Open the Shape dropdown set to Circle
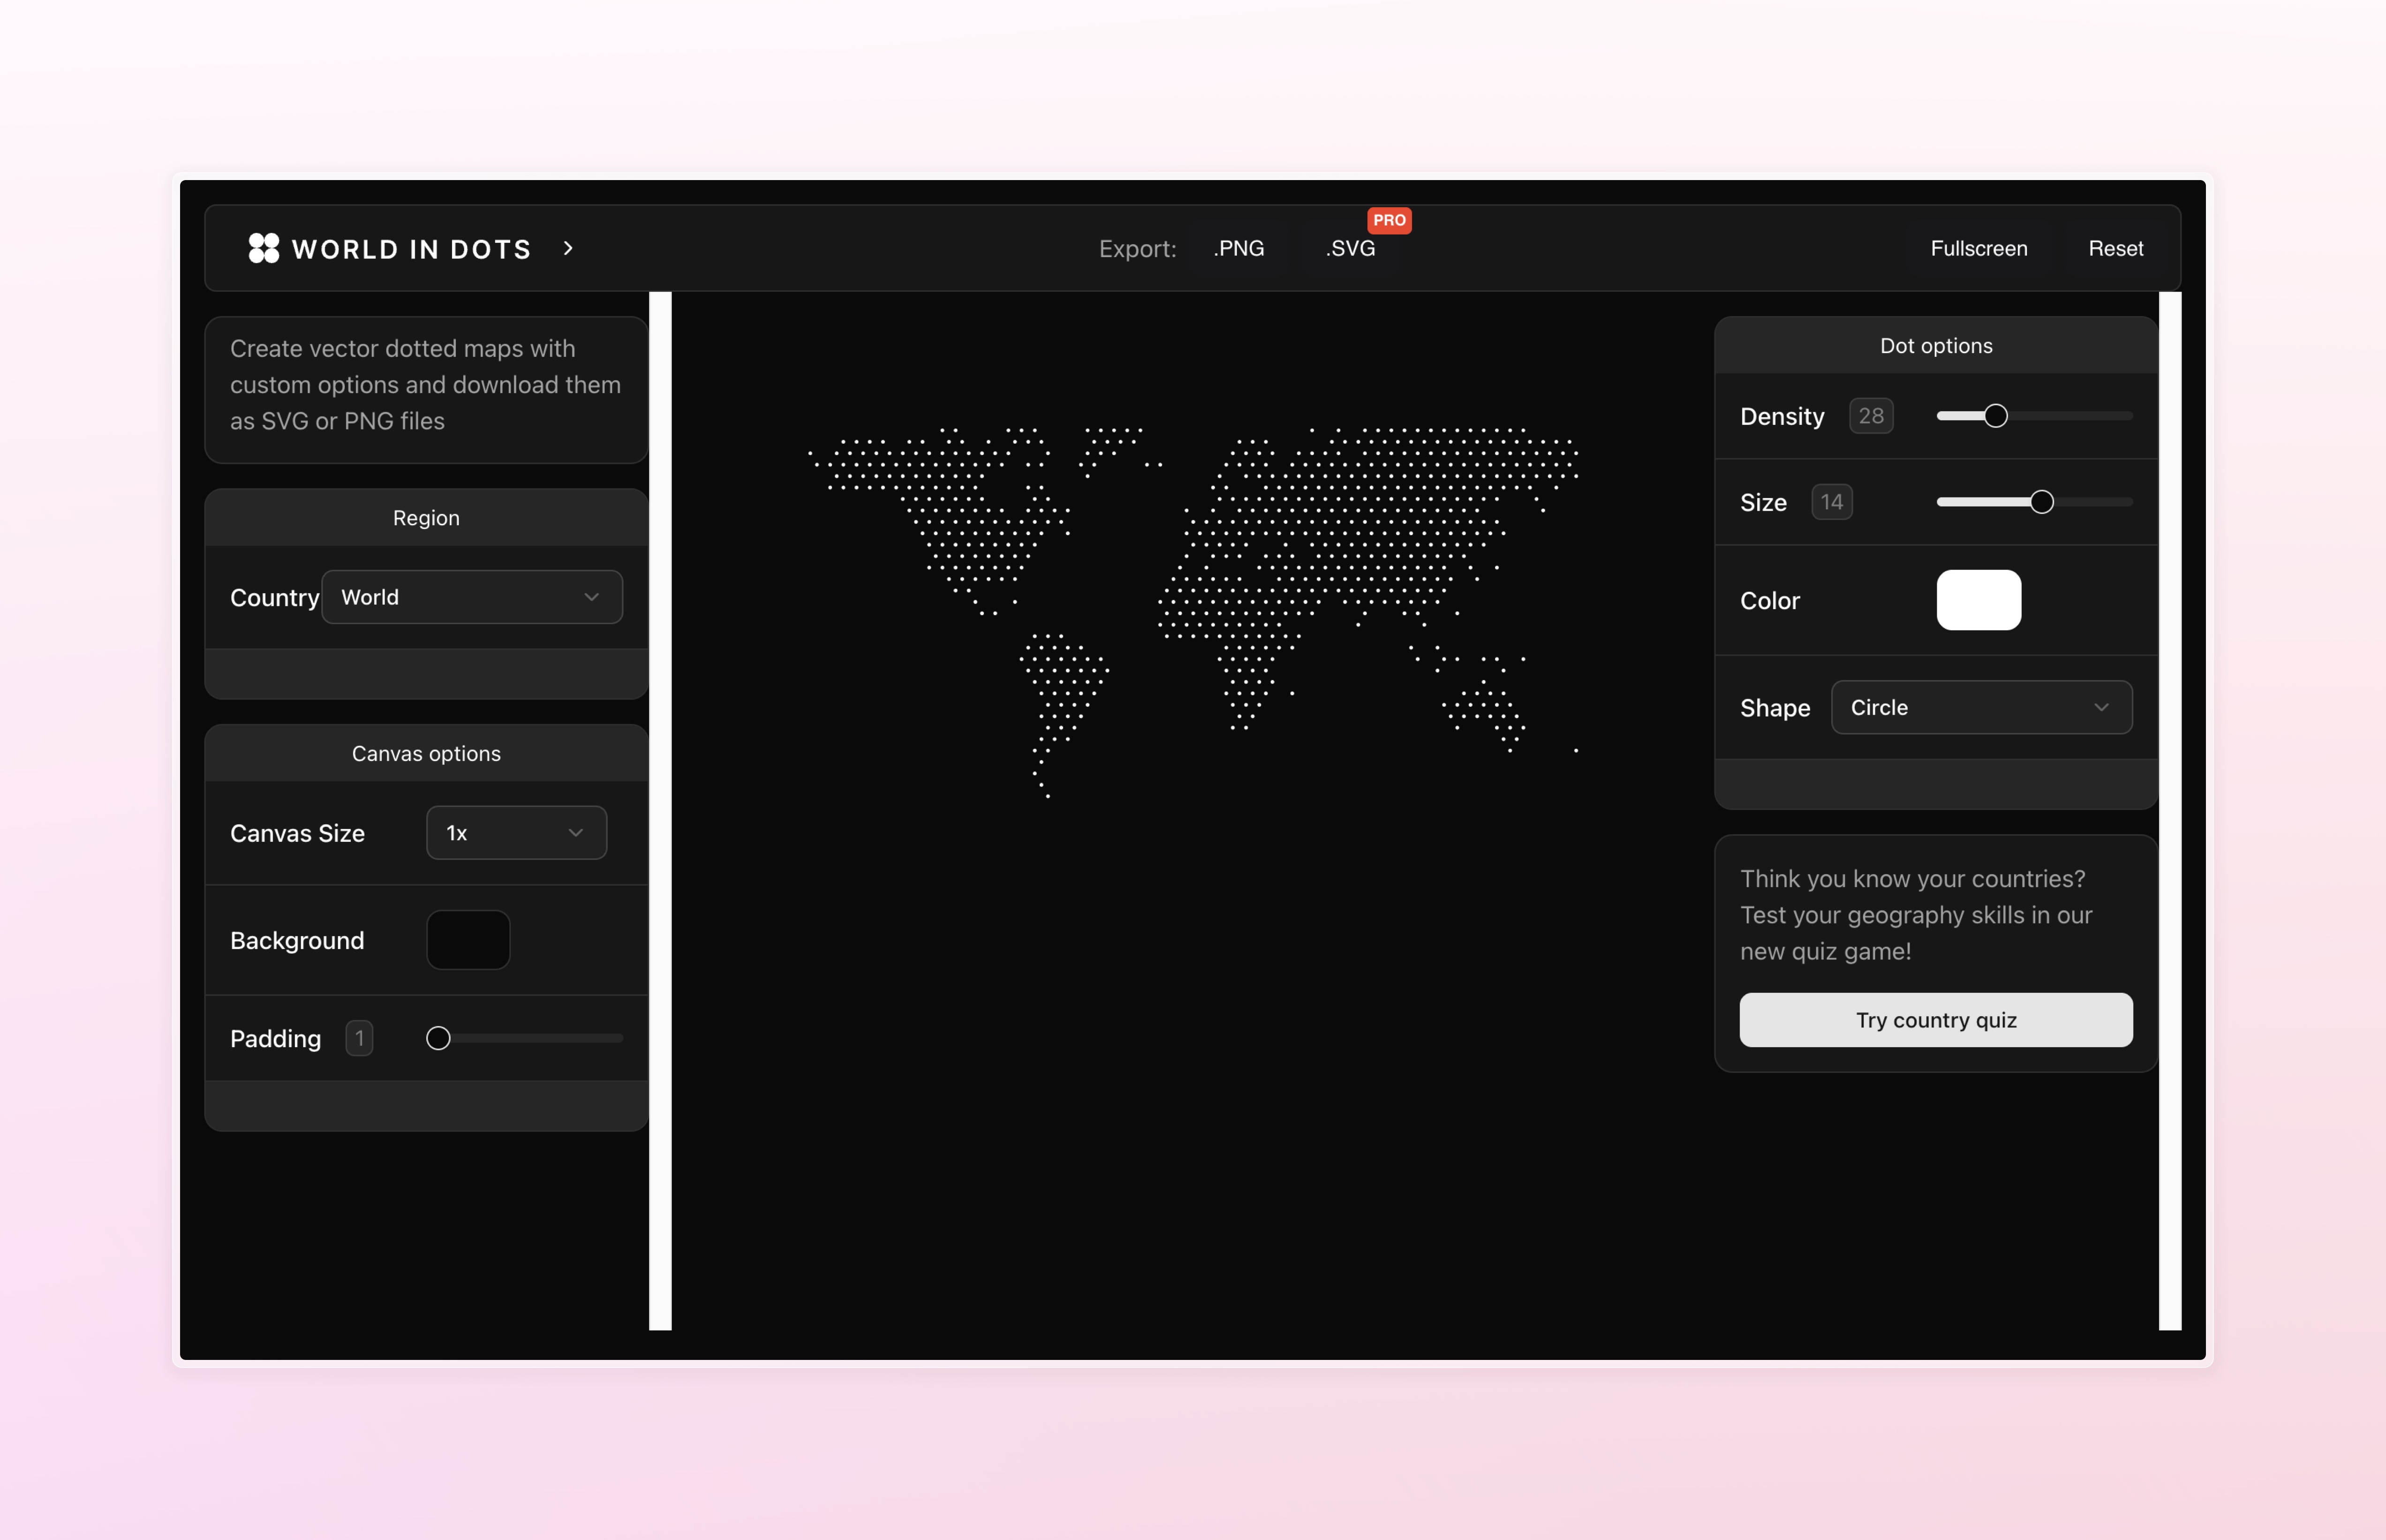The height and width of the screenshot is (1540, 2386). tap(1982, 707)
